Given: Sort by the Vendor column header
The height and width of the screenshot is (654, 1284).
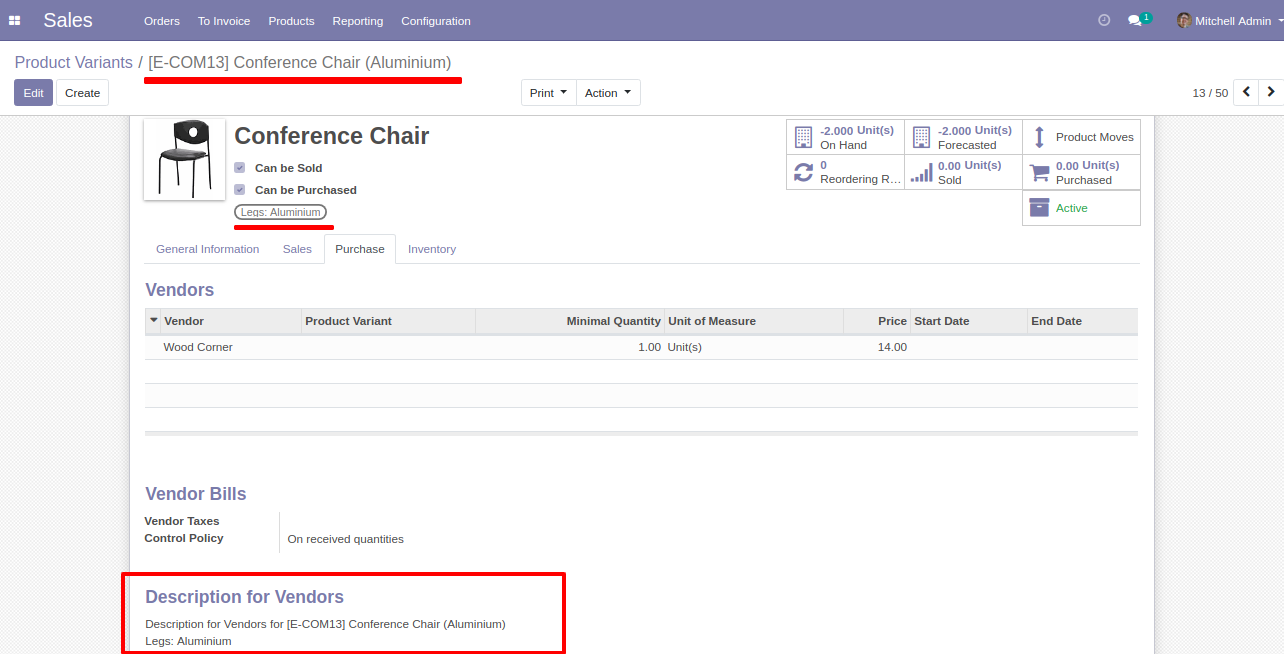Looking at the screenshot, I should click(x=231, y=321).
